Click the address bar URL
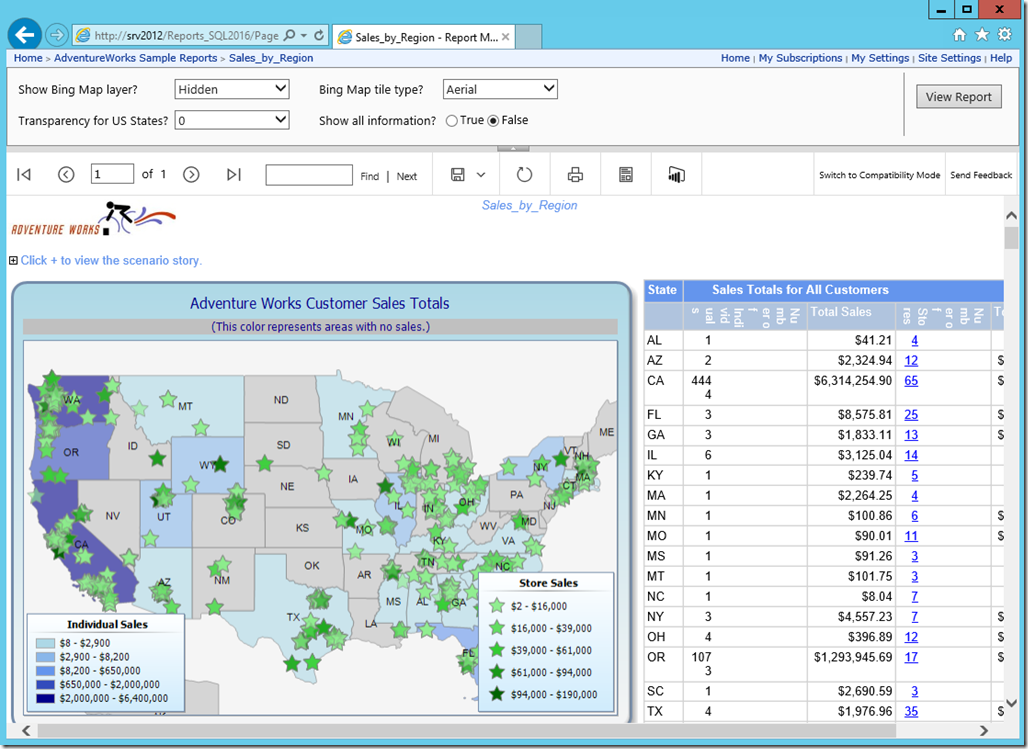The image size is (1028, 749). coord(186,35)
